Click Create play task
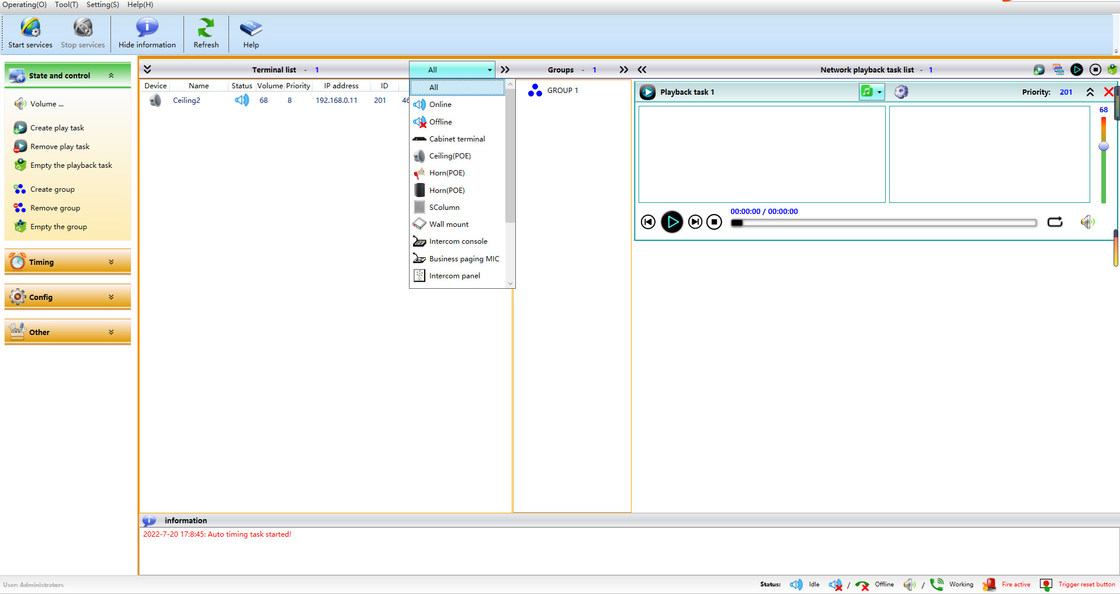Screen dimensions: 1120x594 57,128
